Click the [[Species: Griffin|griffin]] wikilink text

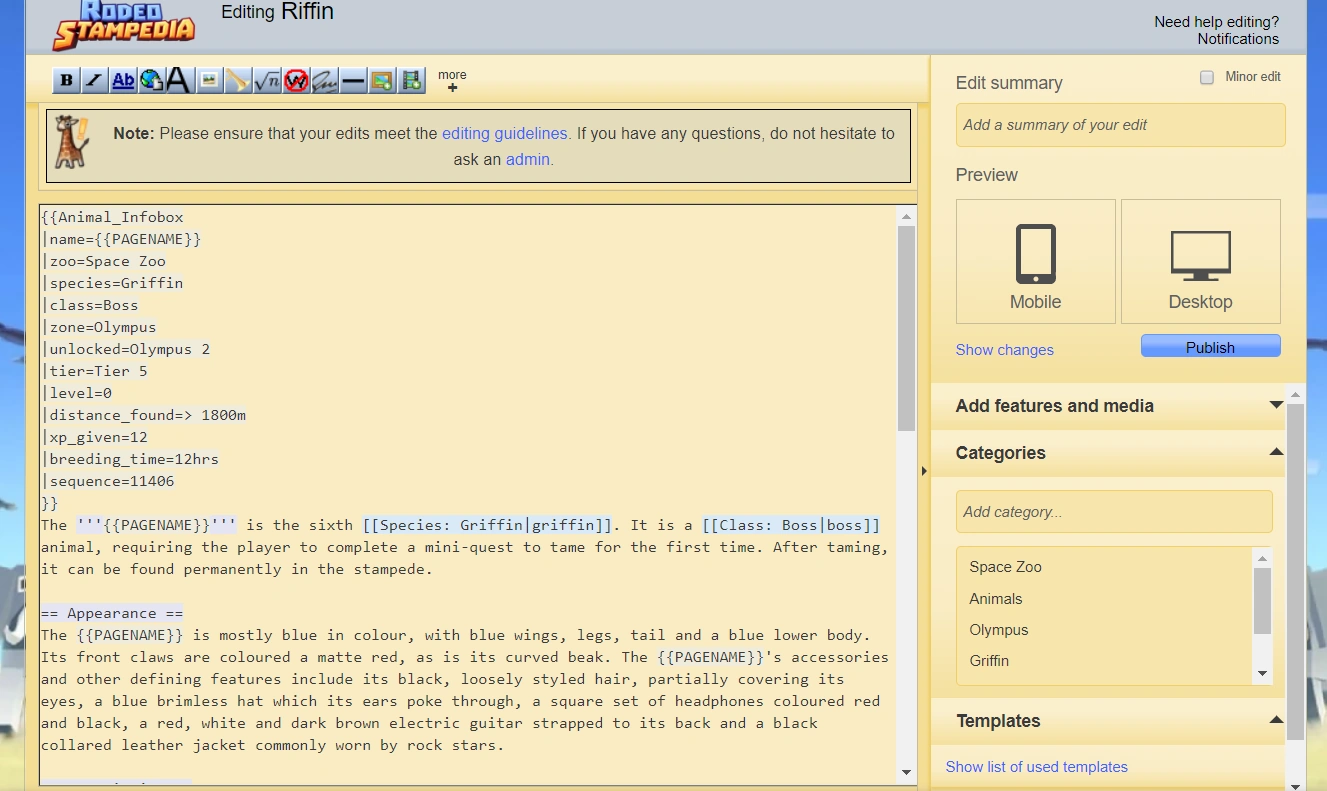point(487,525)
